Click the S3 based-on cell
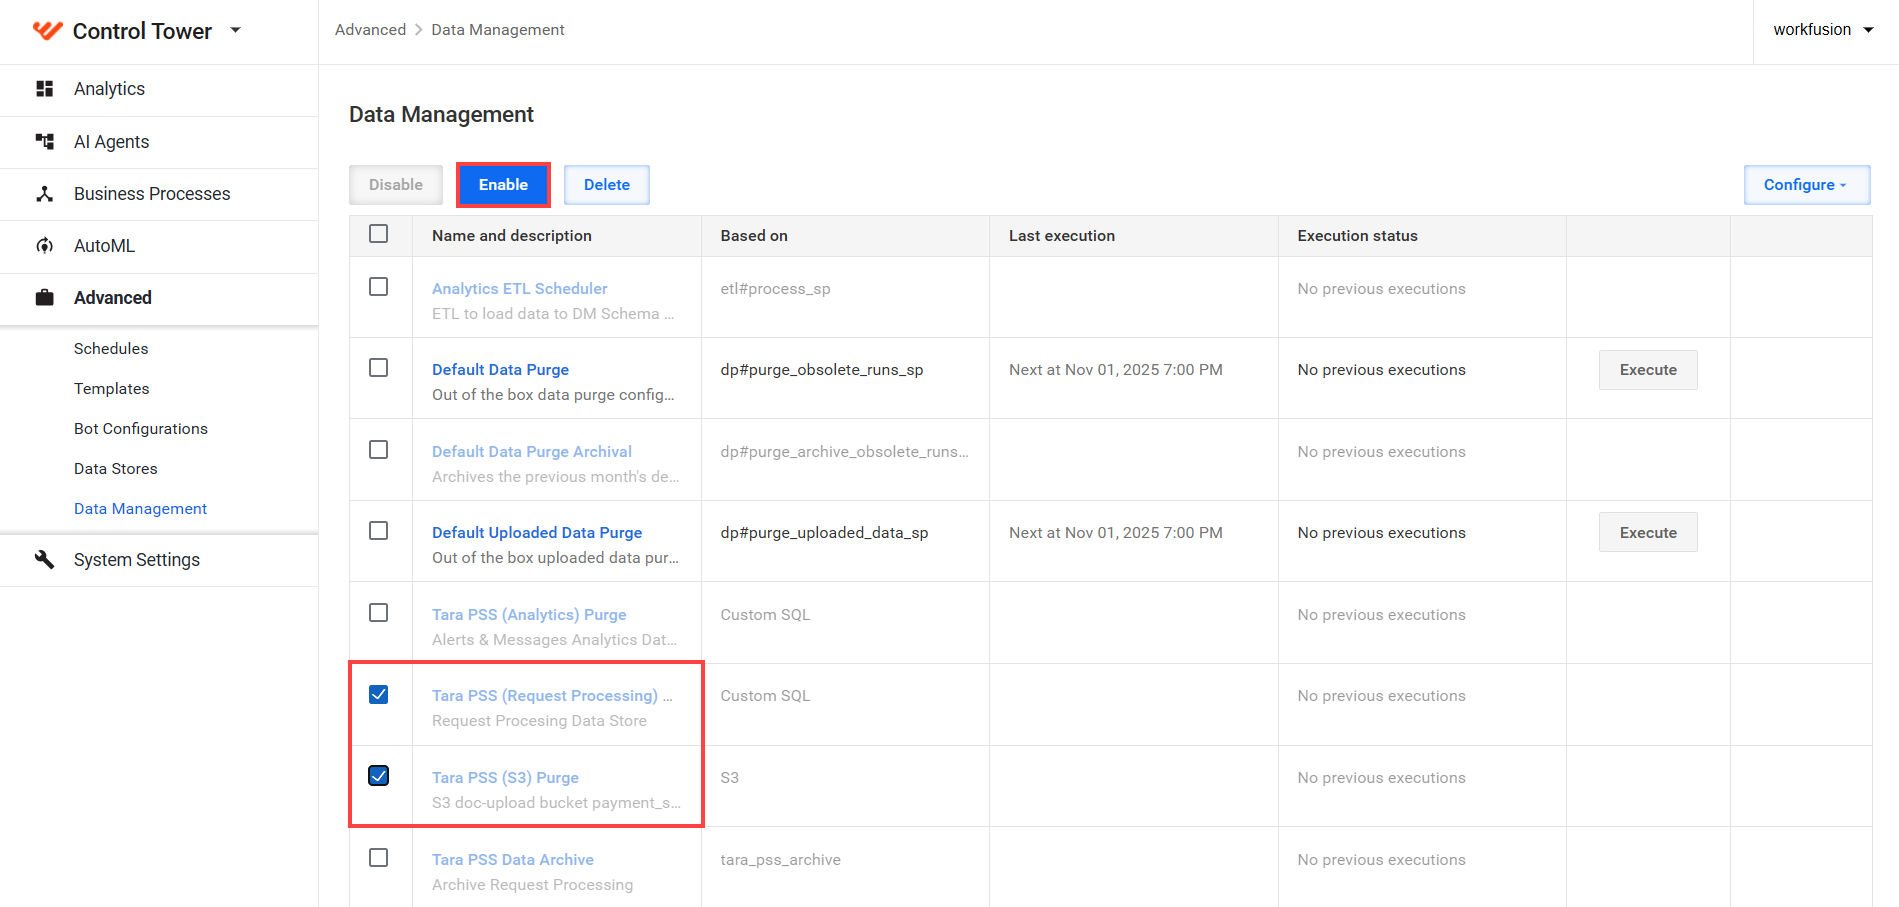The width and height of the screenshot is (1899, 907). (x=730, y=778)
